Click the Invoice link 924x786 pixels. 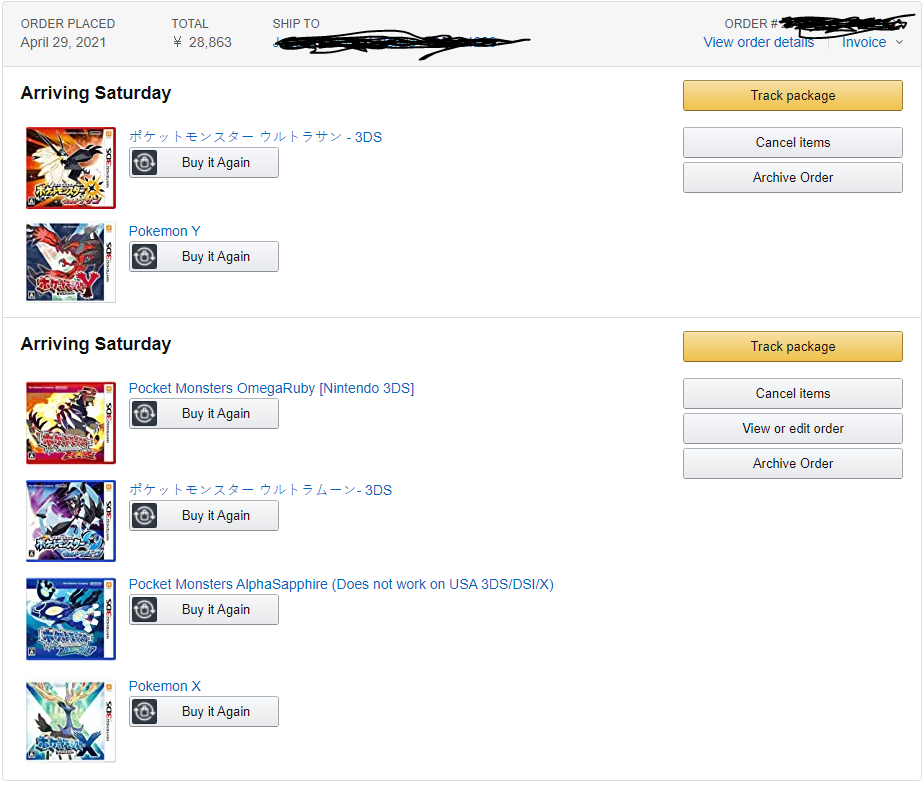tap(863, 42)
